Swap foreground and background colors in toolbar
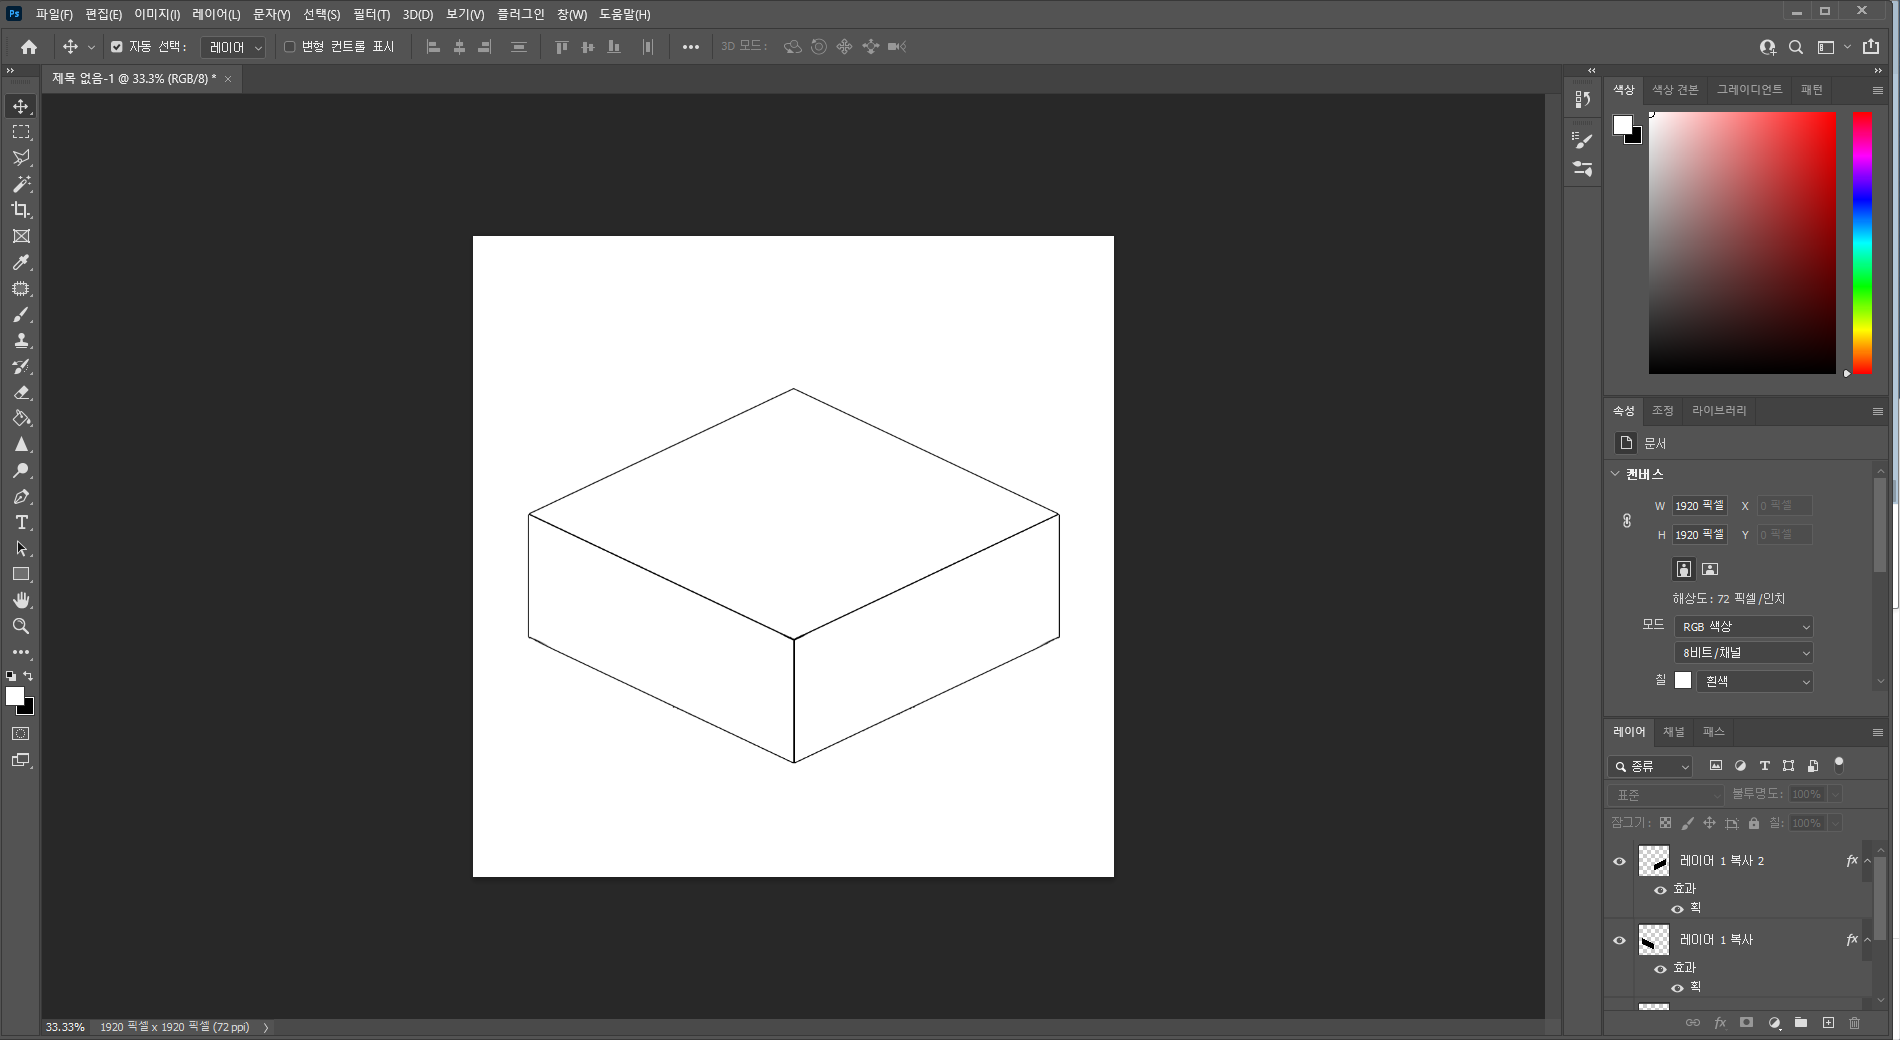The image size is (1900, 1040). click(28, 676)
